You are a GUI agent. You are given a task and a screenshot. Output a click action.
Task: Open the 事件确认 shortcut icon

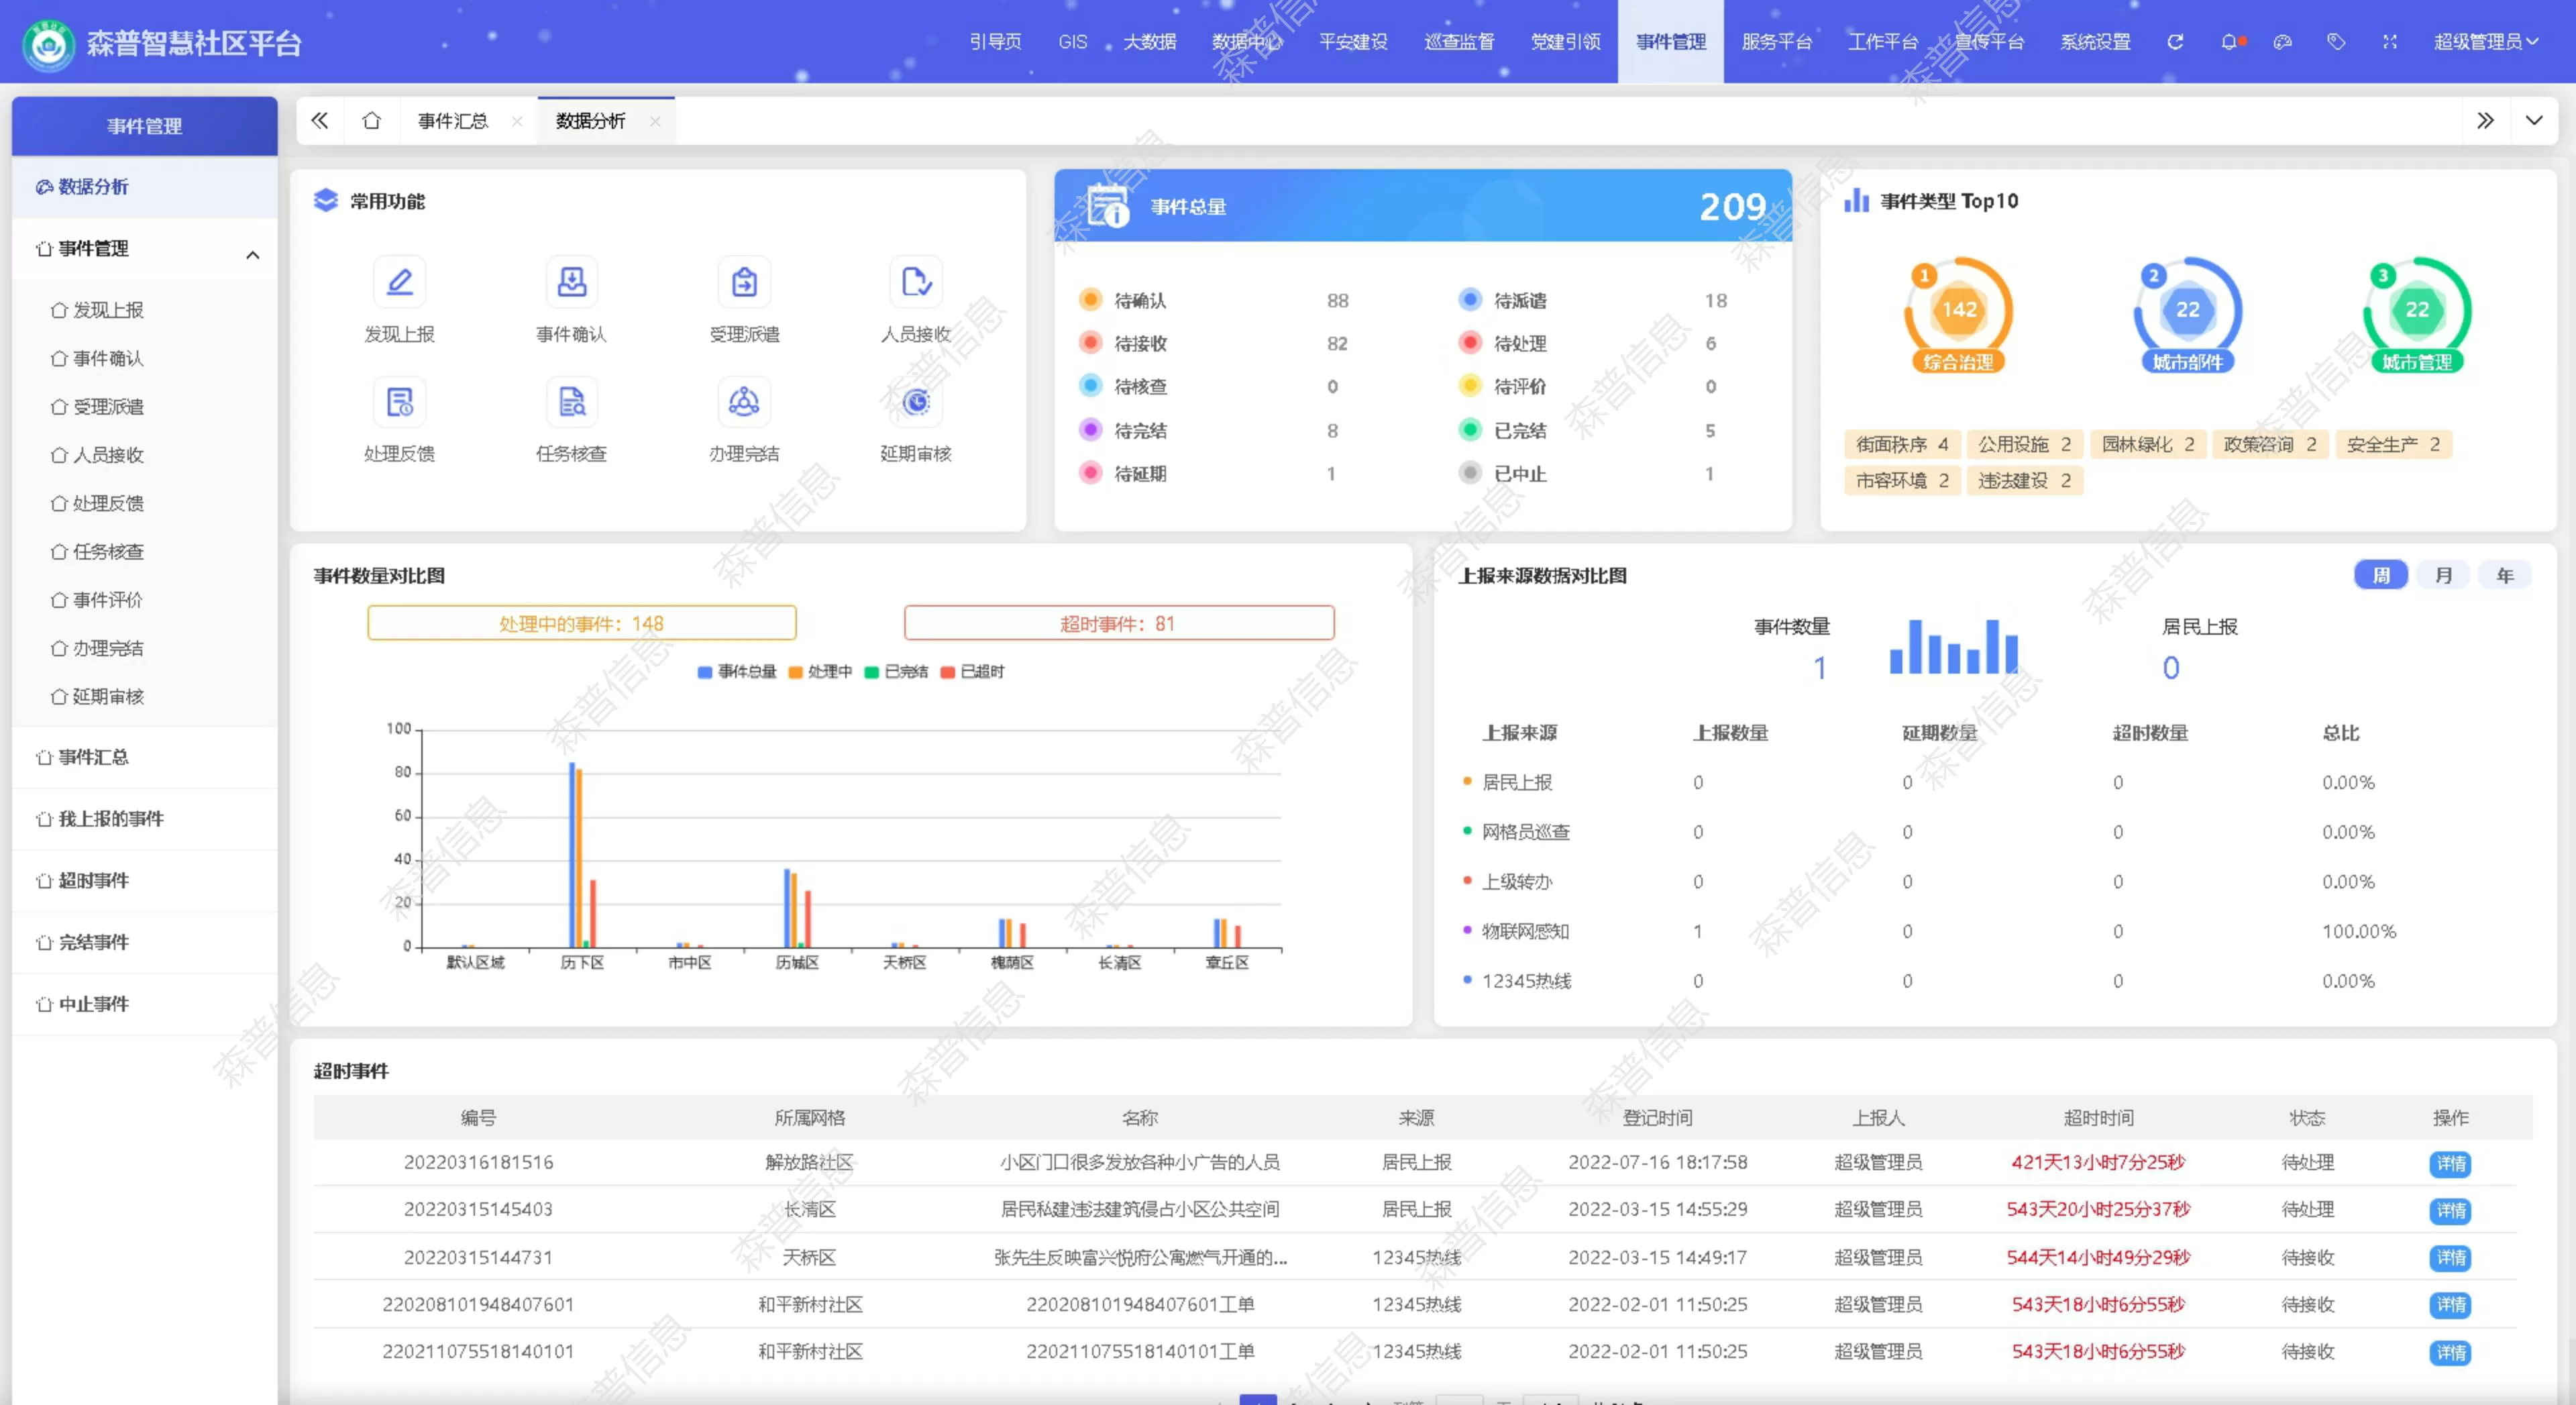tap(571, 282)
